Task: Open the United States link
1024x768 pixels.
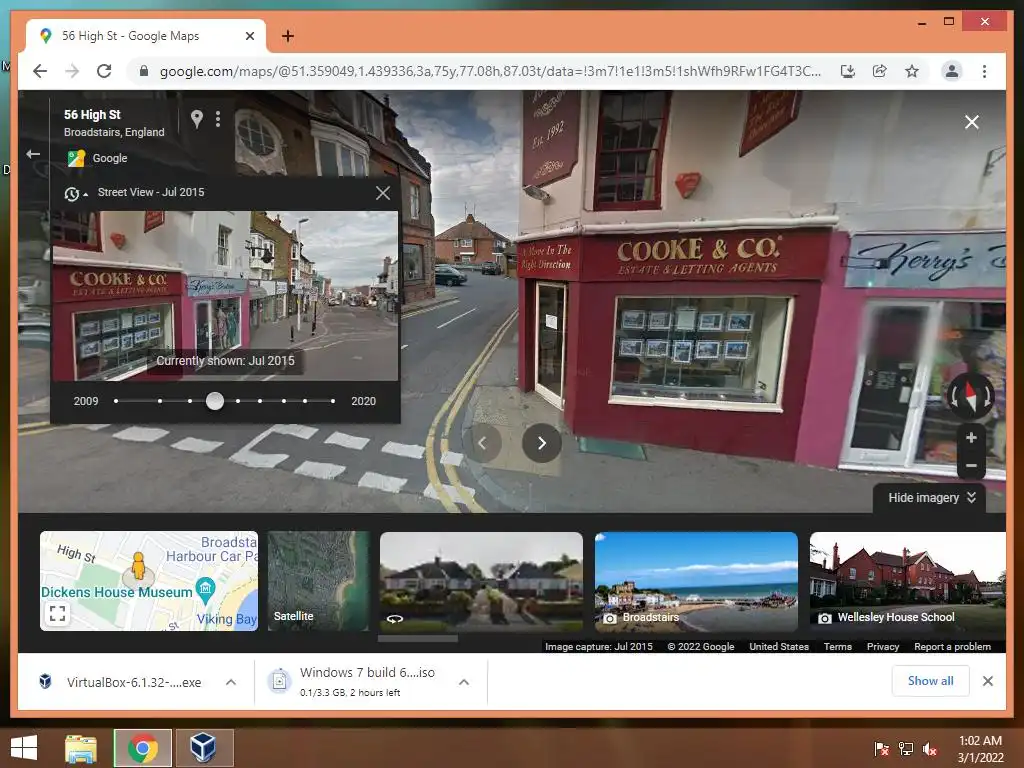Action: pyautogui.click(x=779, y=647)
